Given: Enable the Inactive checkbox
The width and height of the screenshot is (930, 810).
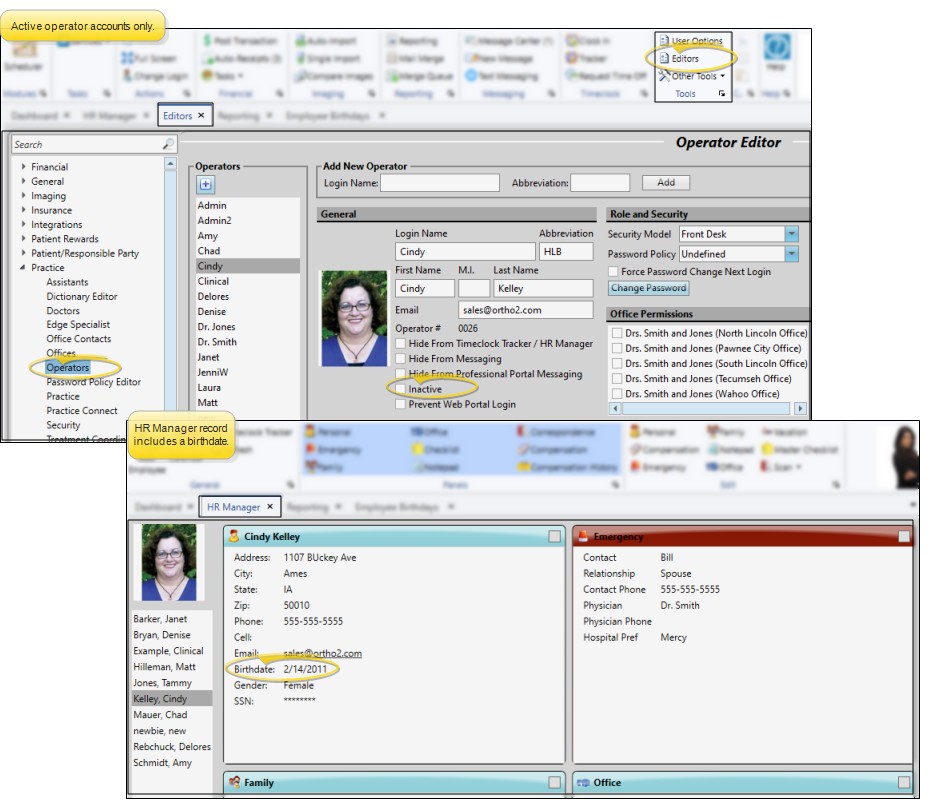Looking at the screenshot, I should [401, 389].
